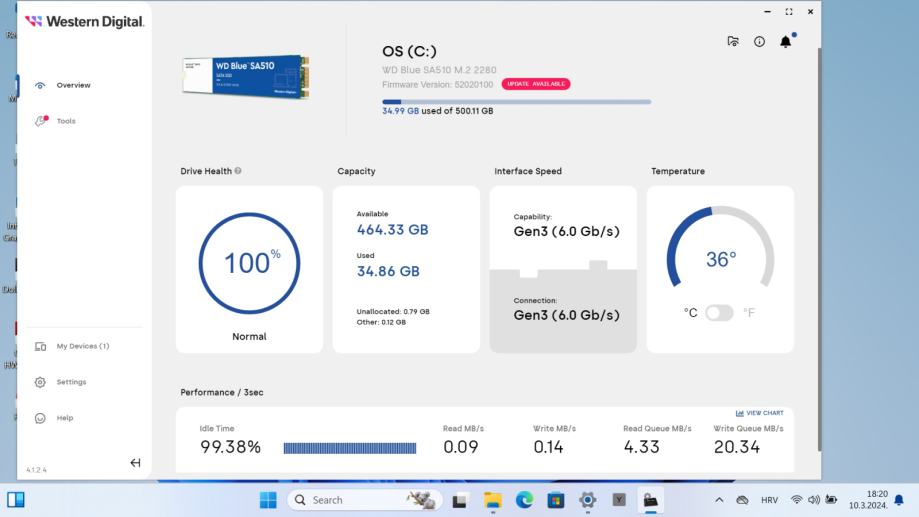This screenshot has width=919, height=517.
Task: Toggle temperature unit between °C and °F
Action: 719,313
